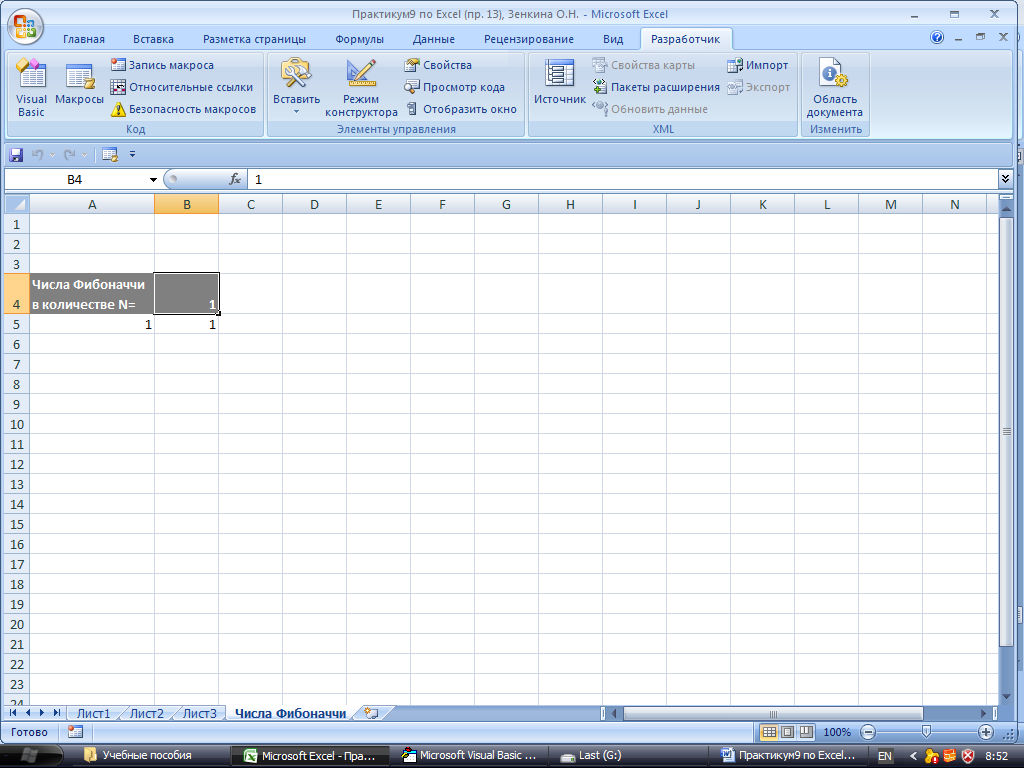This screenshot has width=1024, height=768.
Task: Open the XML Источник pane
Action: point(560,82)
